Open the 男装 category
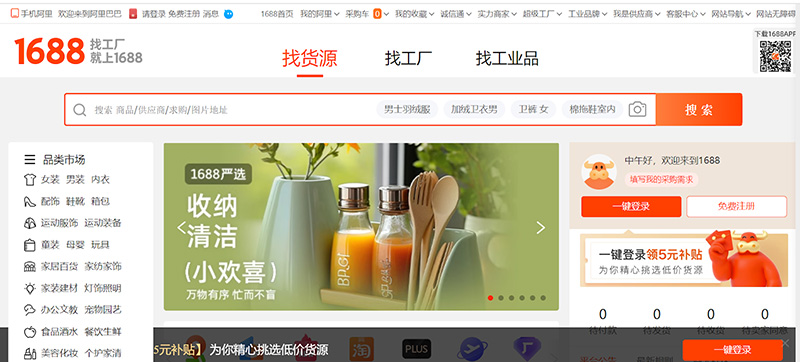 click(76, 179)
